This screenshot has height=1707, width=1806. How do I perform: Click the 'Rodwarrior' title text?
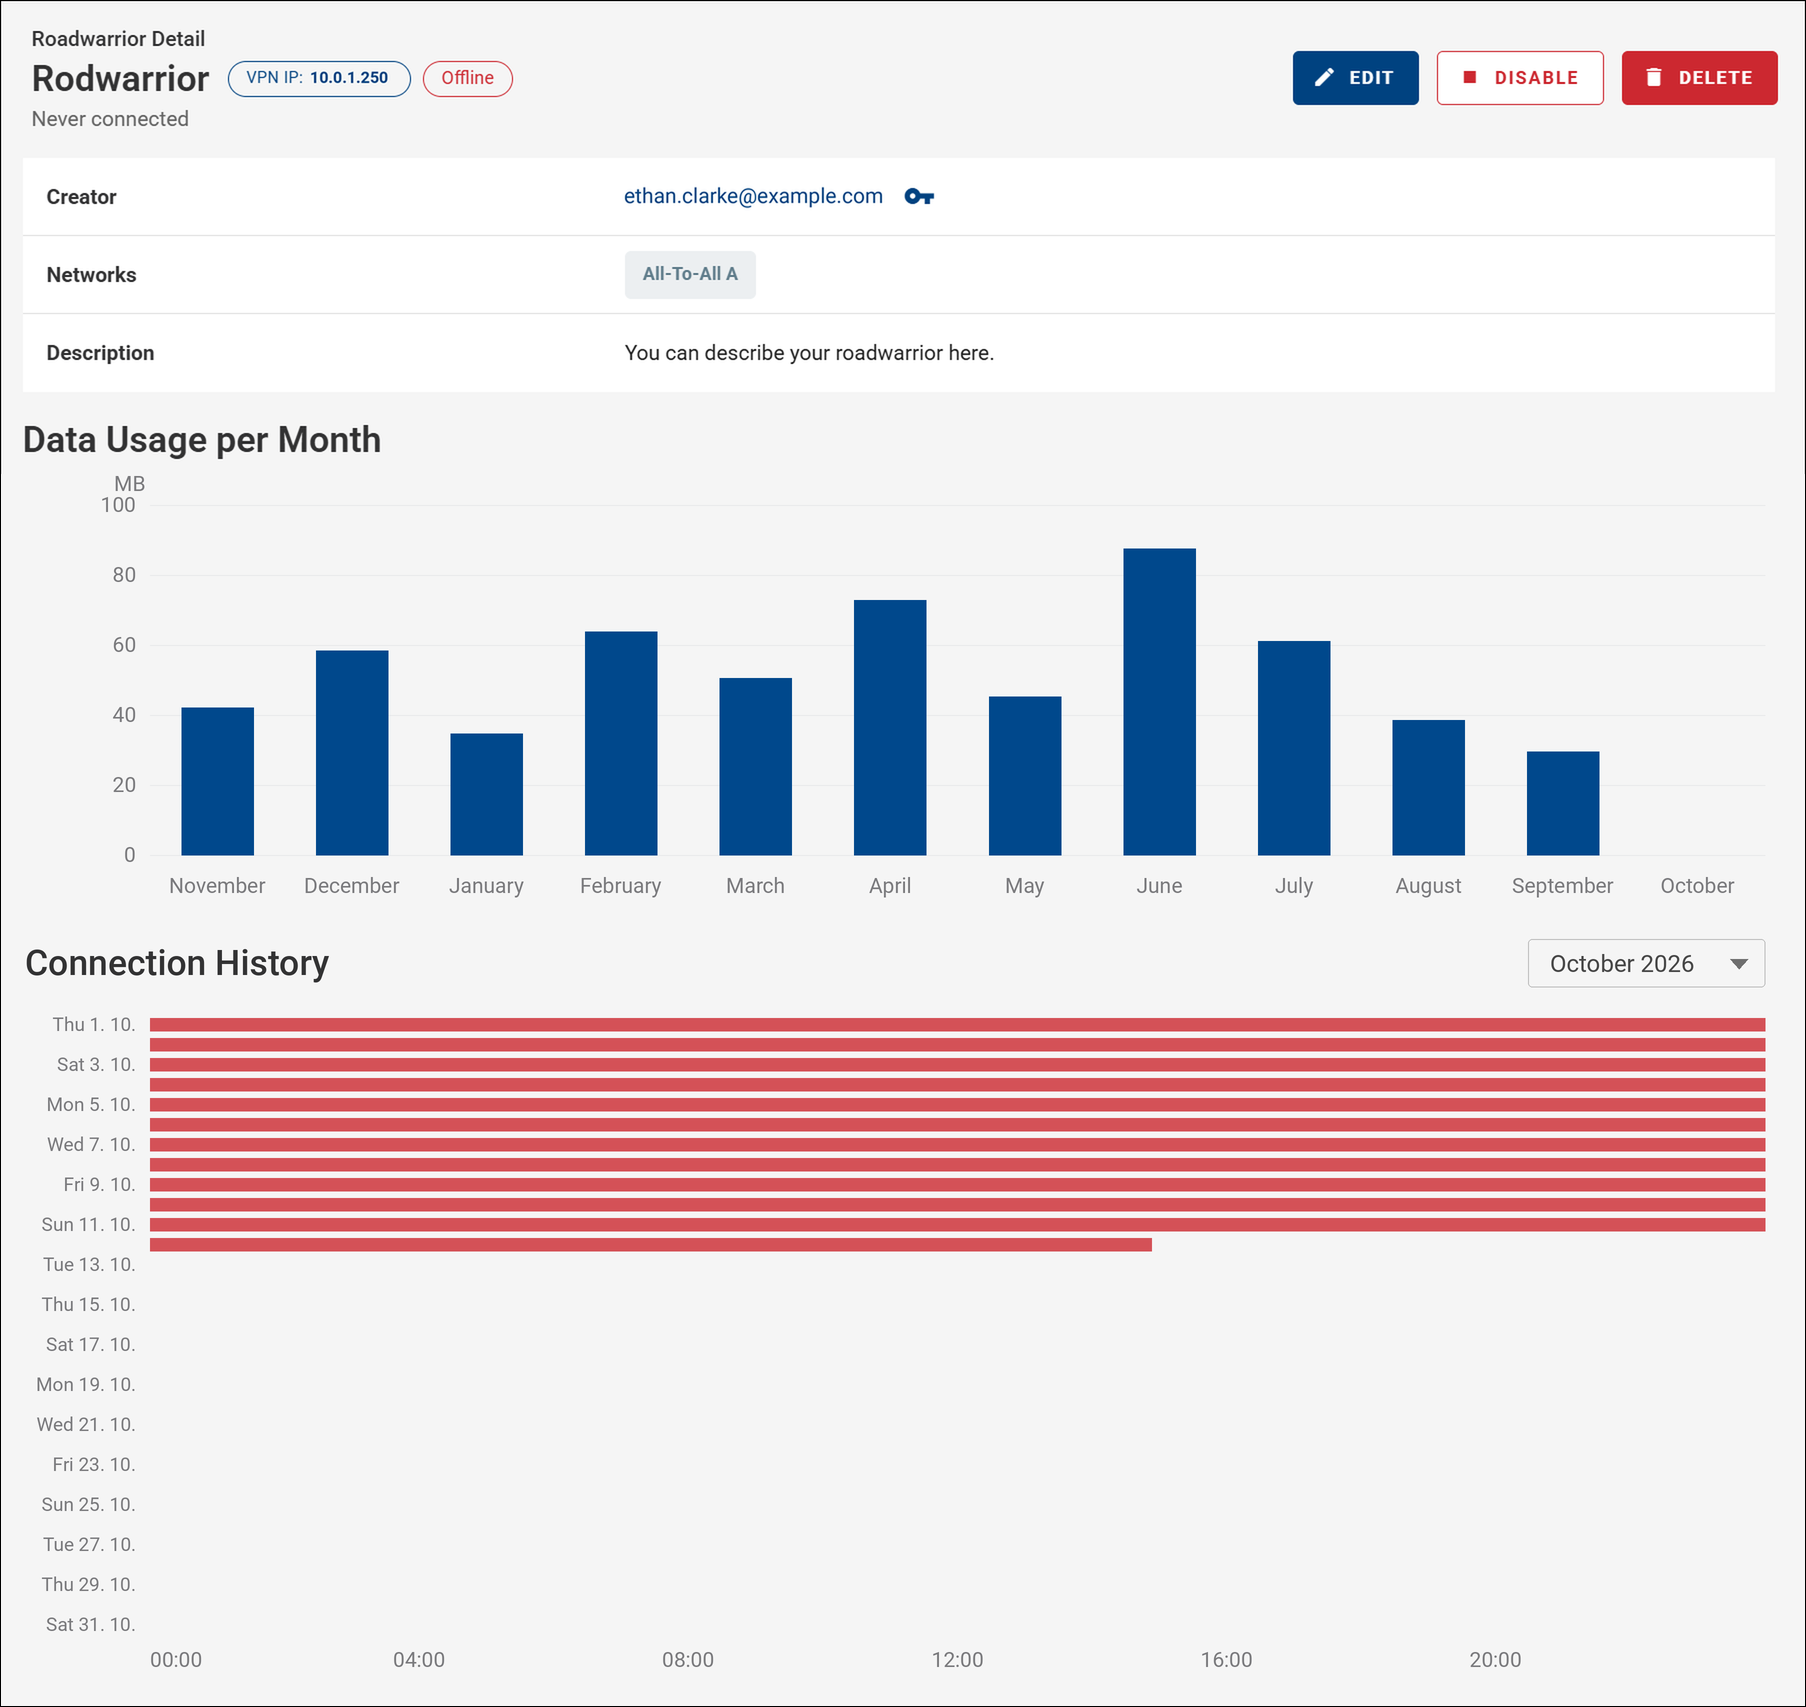[x=120, y=78]
